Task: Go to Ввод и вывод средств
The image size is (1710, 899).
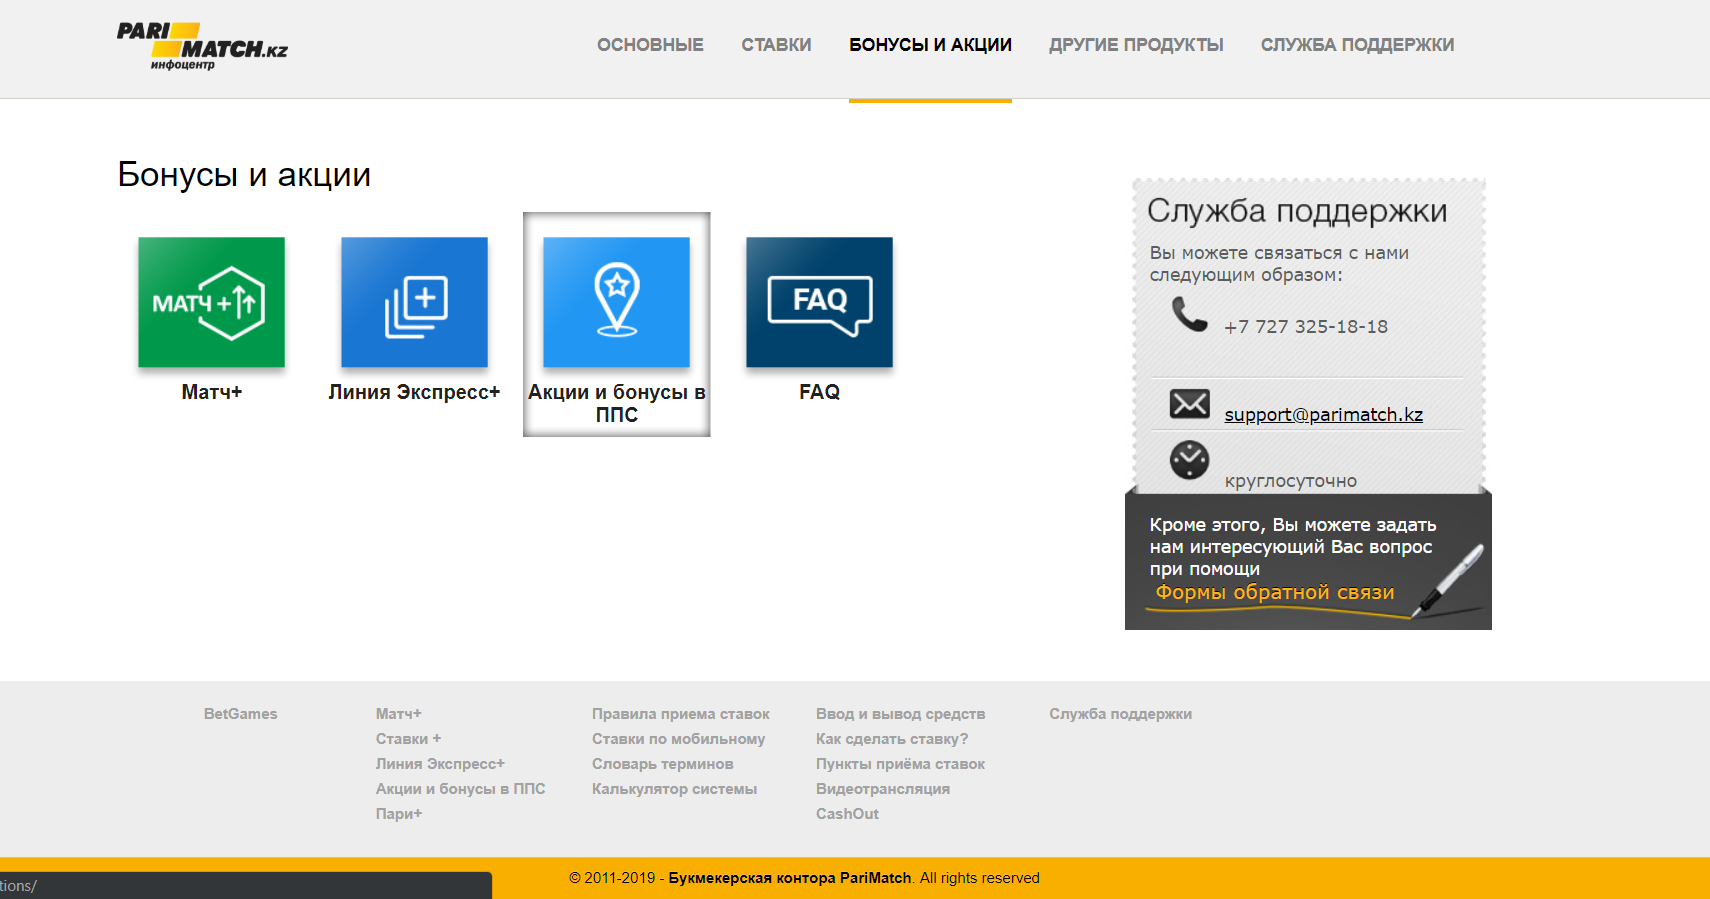Action: tap(900, 714)
